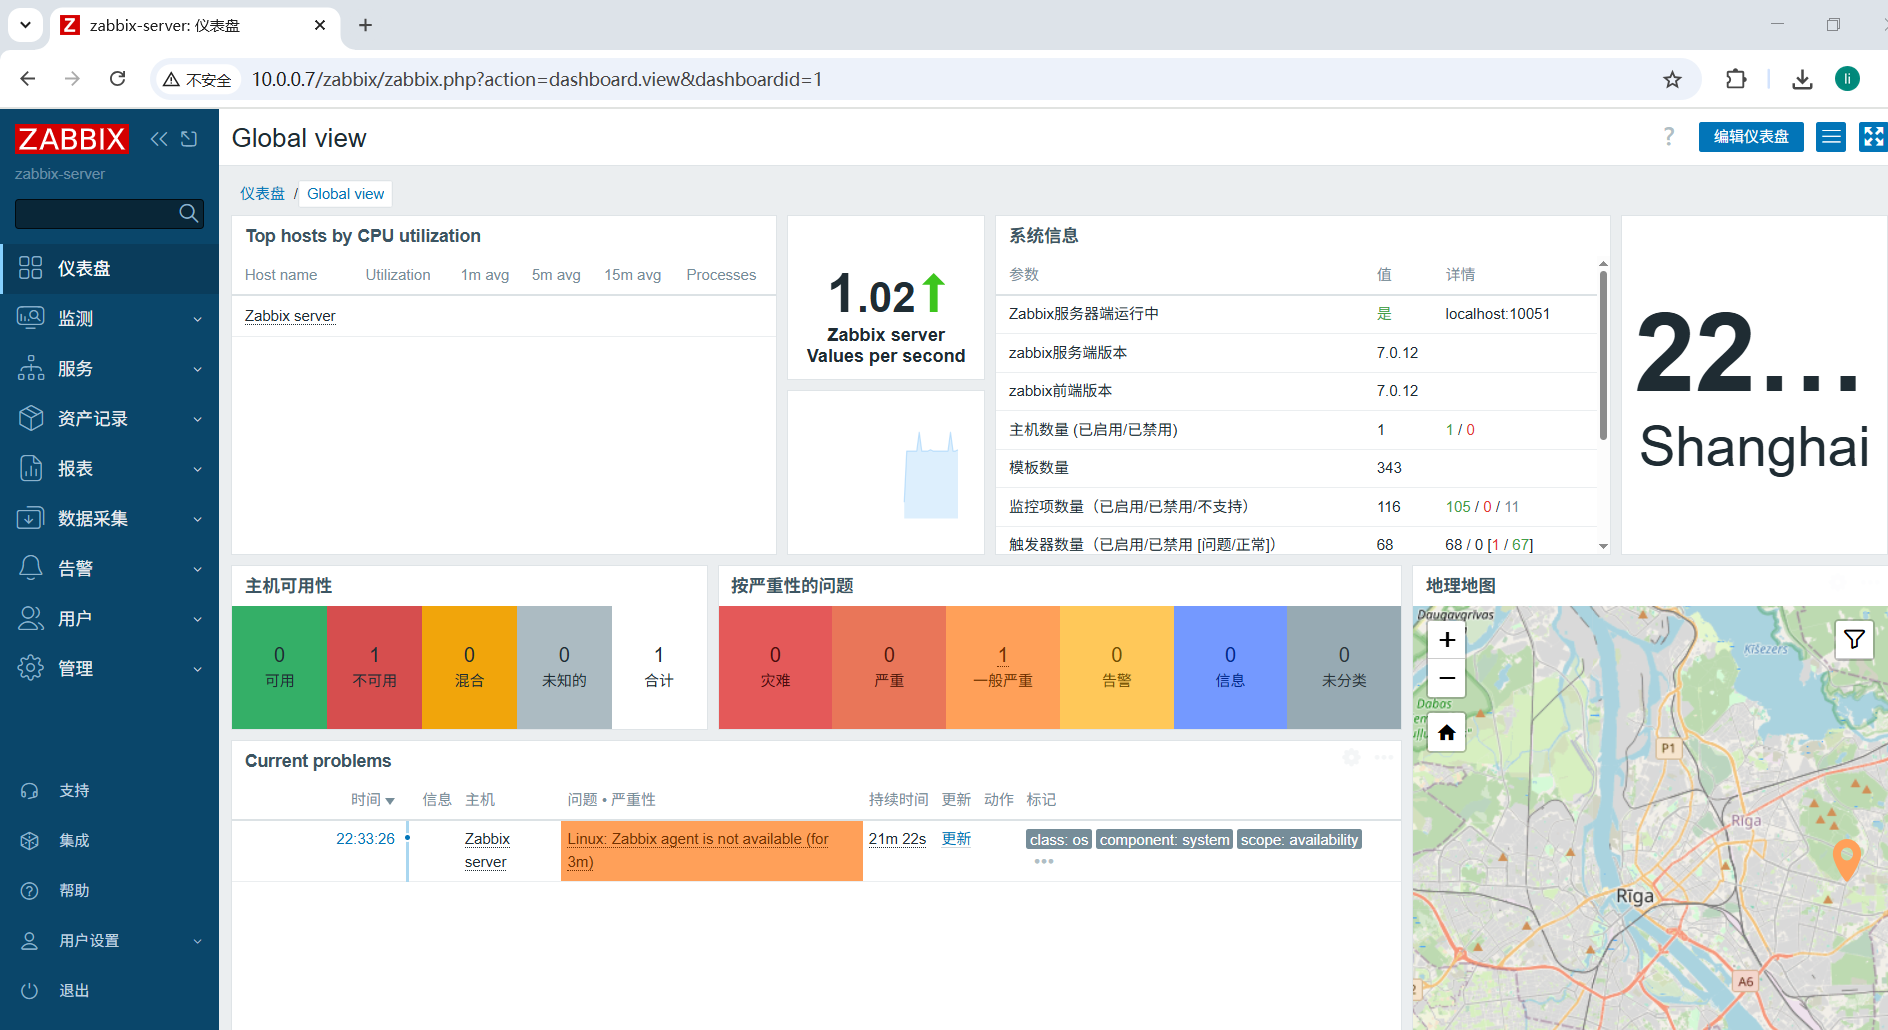Click the Zabbix logo in sidebar

coord(72,138)
